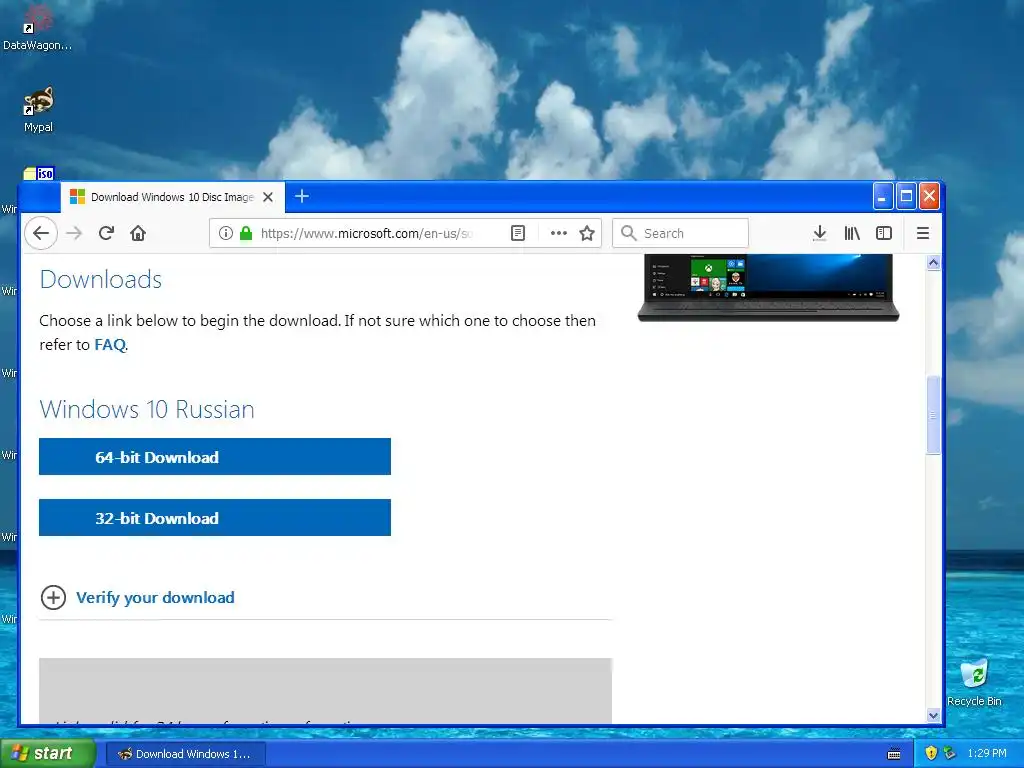The height and width of the screenshot is (768, 1024).
Task: Open a new browser tab
Action: point(302,197)
